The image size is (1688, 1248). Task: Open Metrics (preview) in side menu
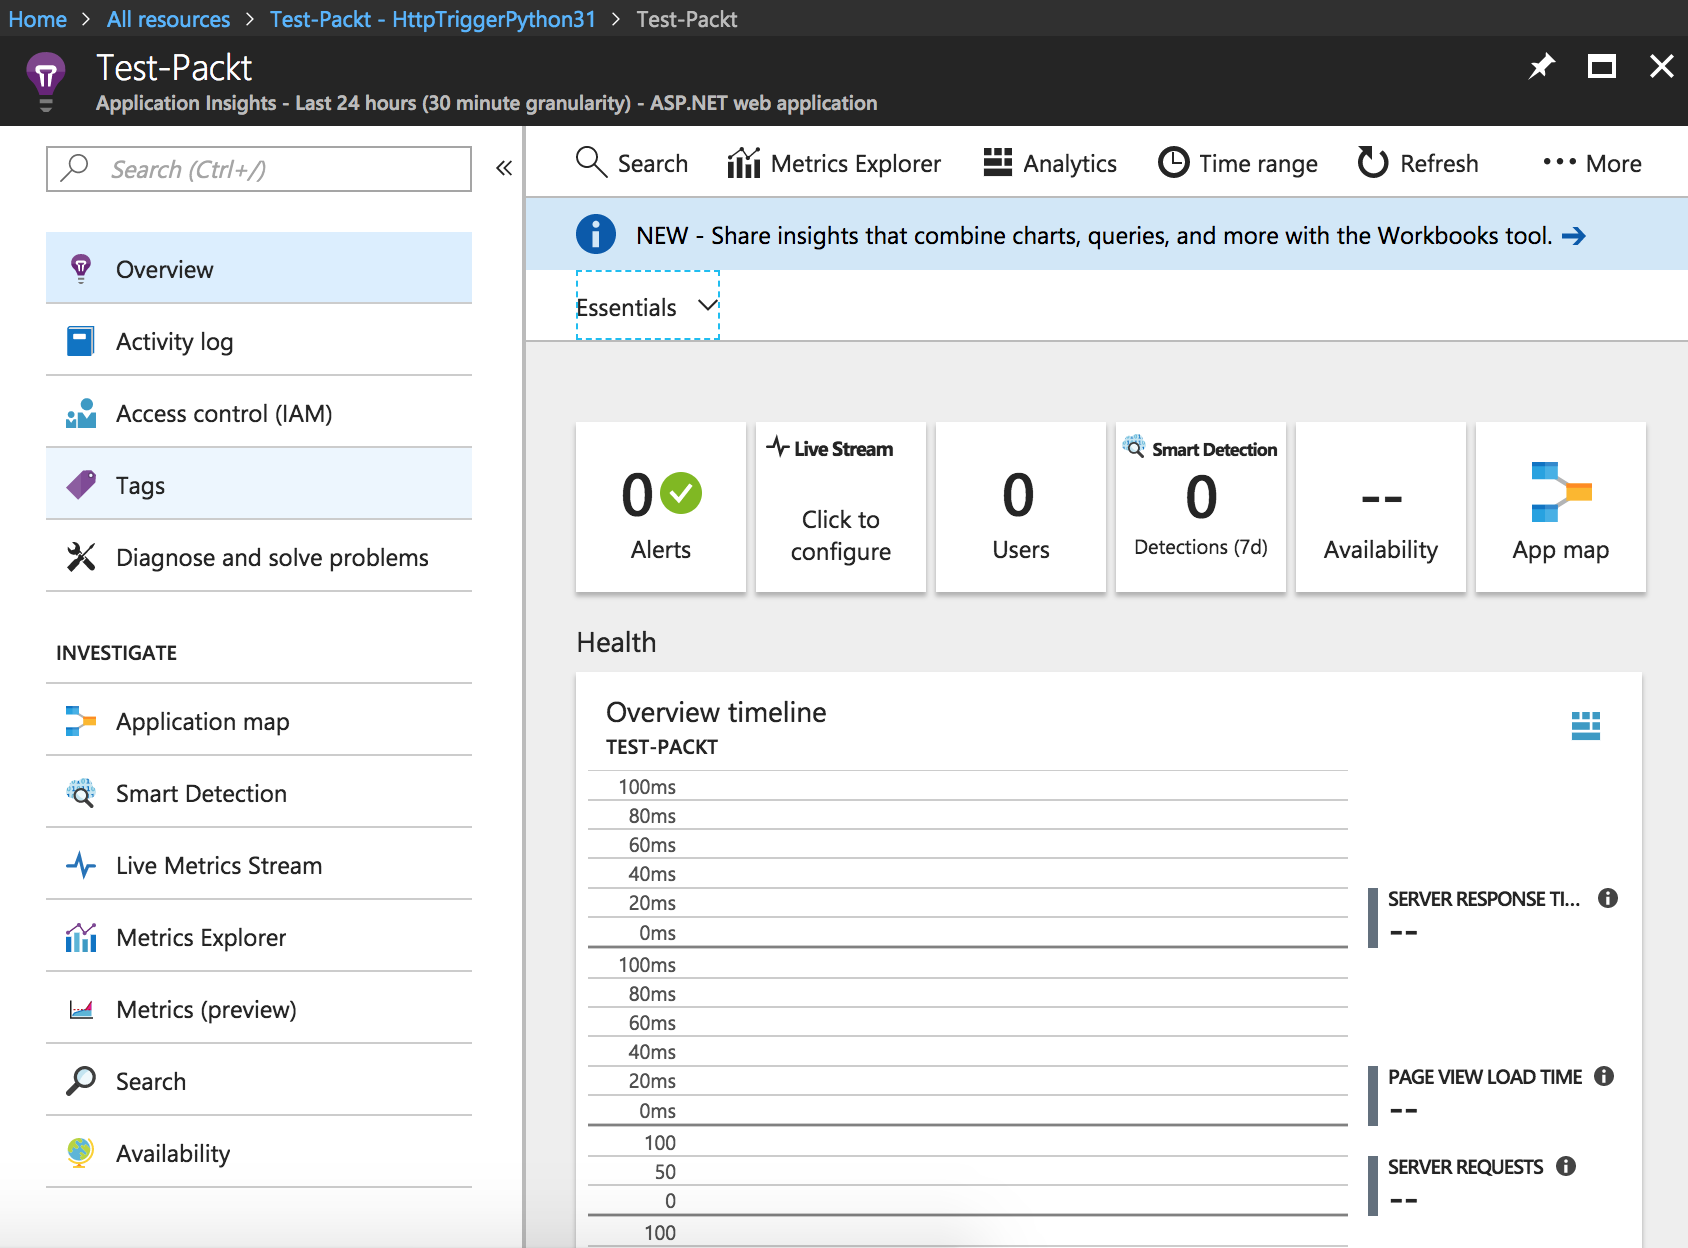[259, 1009]
